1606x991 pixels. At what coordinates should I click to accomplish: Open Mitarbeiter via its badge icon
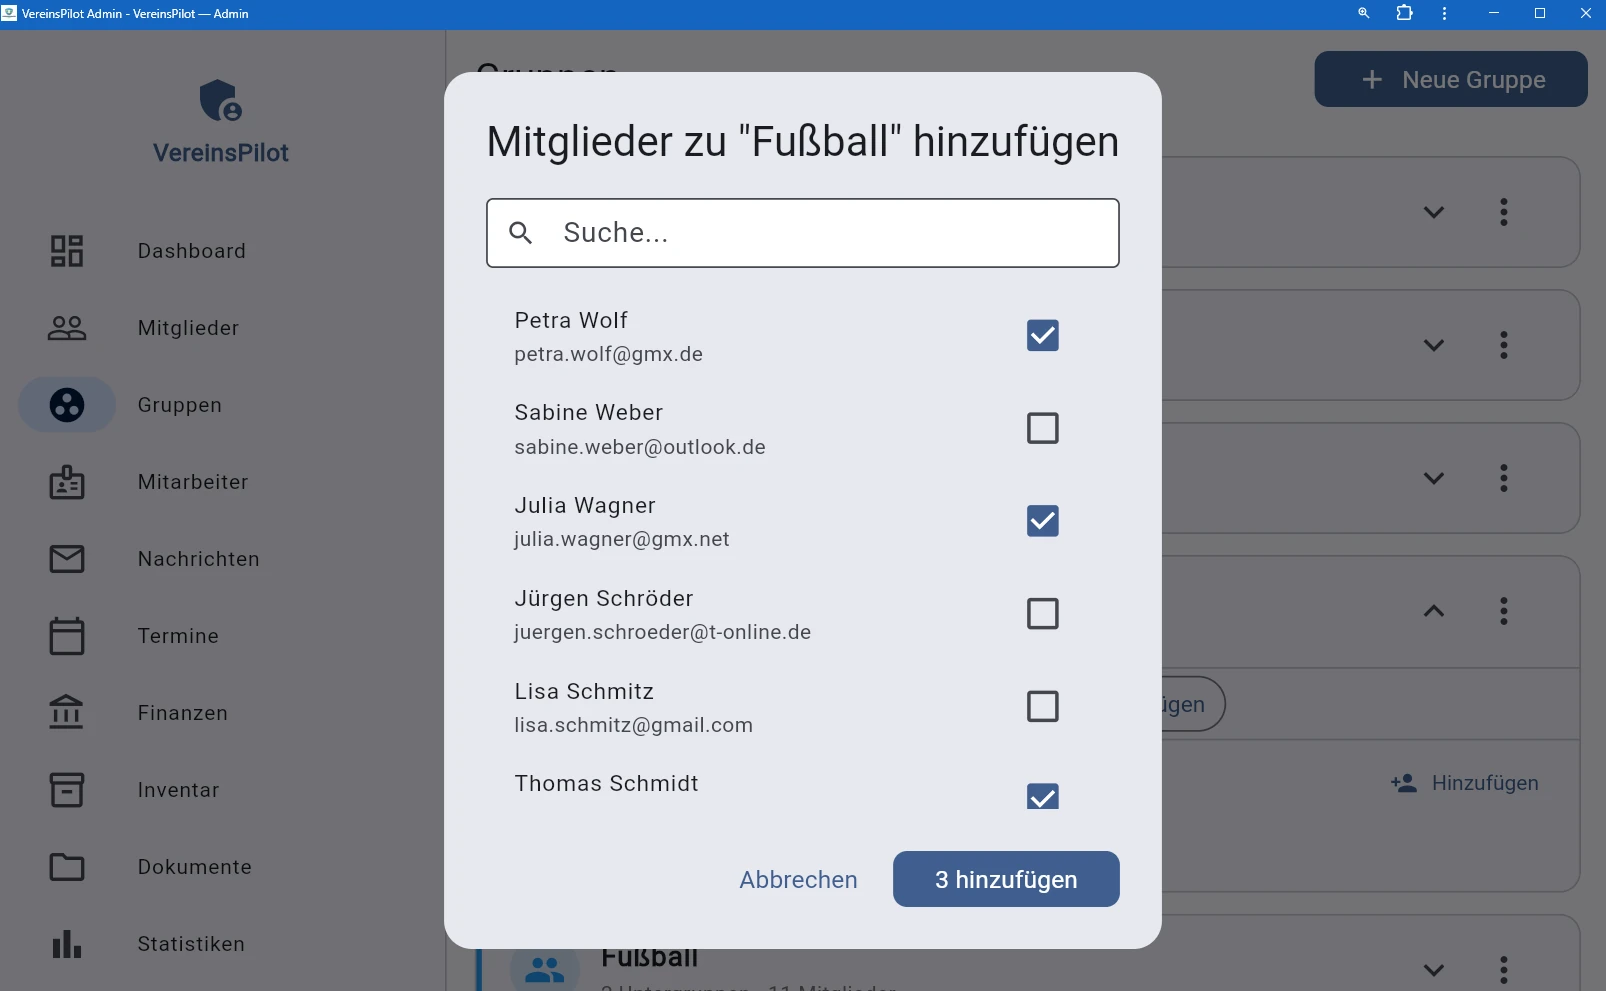pos(66,482)
